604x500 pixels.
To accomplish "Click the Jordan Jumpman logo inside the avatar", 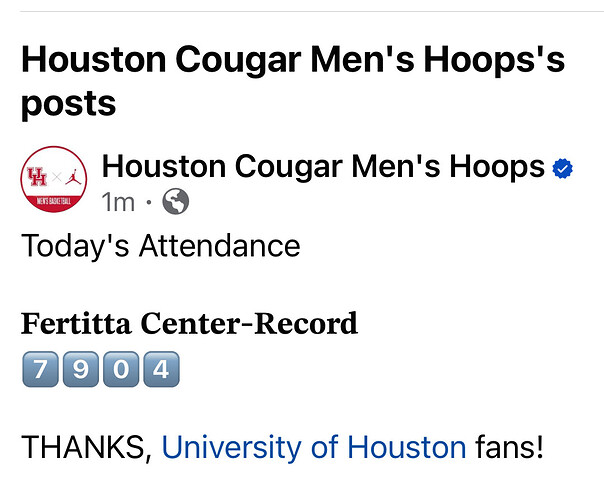I will tap(73, 176).
